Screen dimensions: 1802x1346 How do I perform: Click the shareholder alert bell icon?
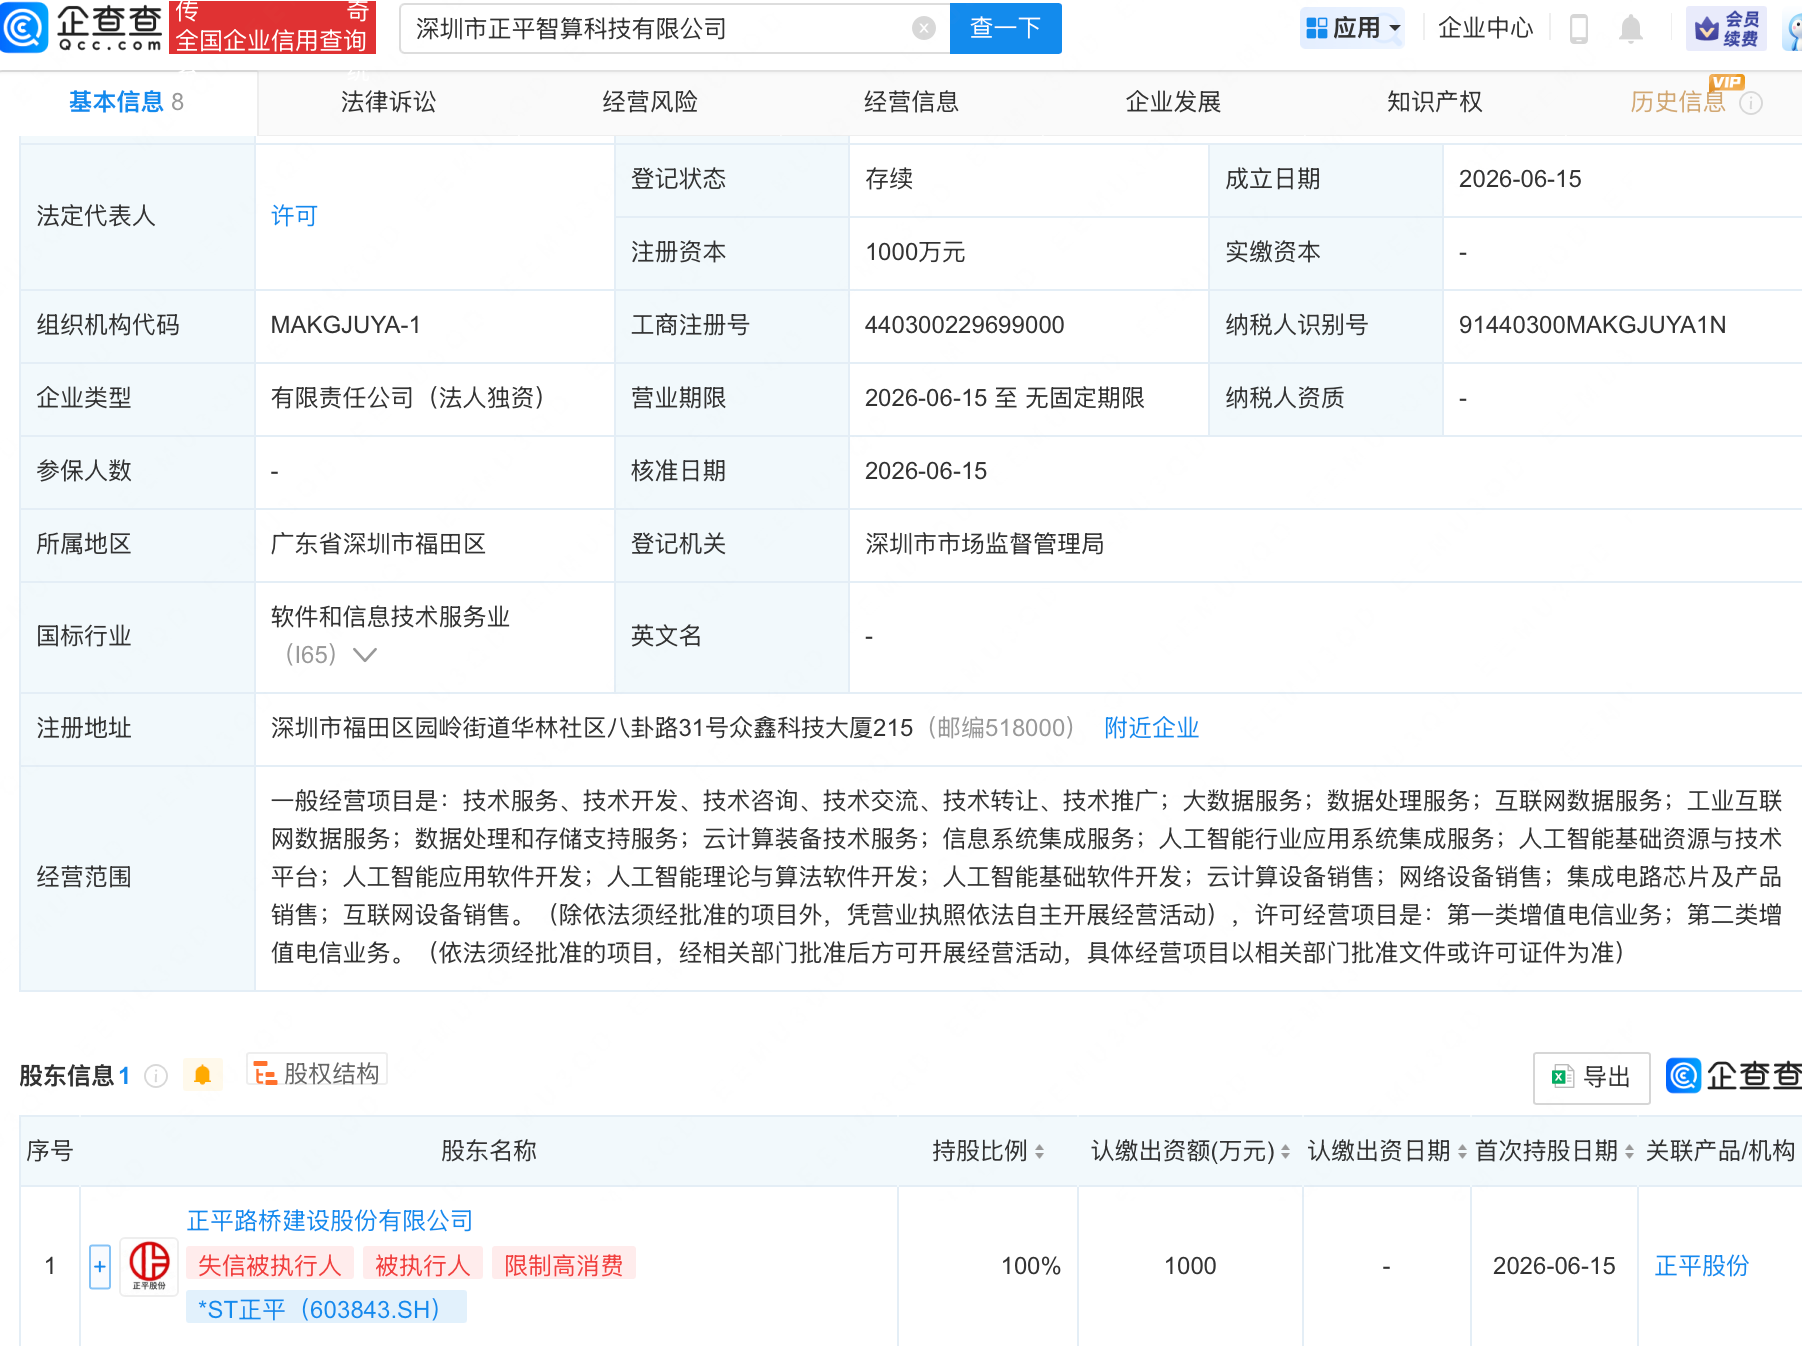(x=202, y=1075)
